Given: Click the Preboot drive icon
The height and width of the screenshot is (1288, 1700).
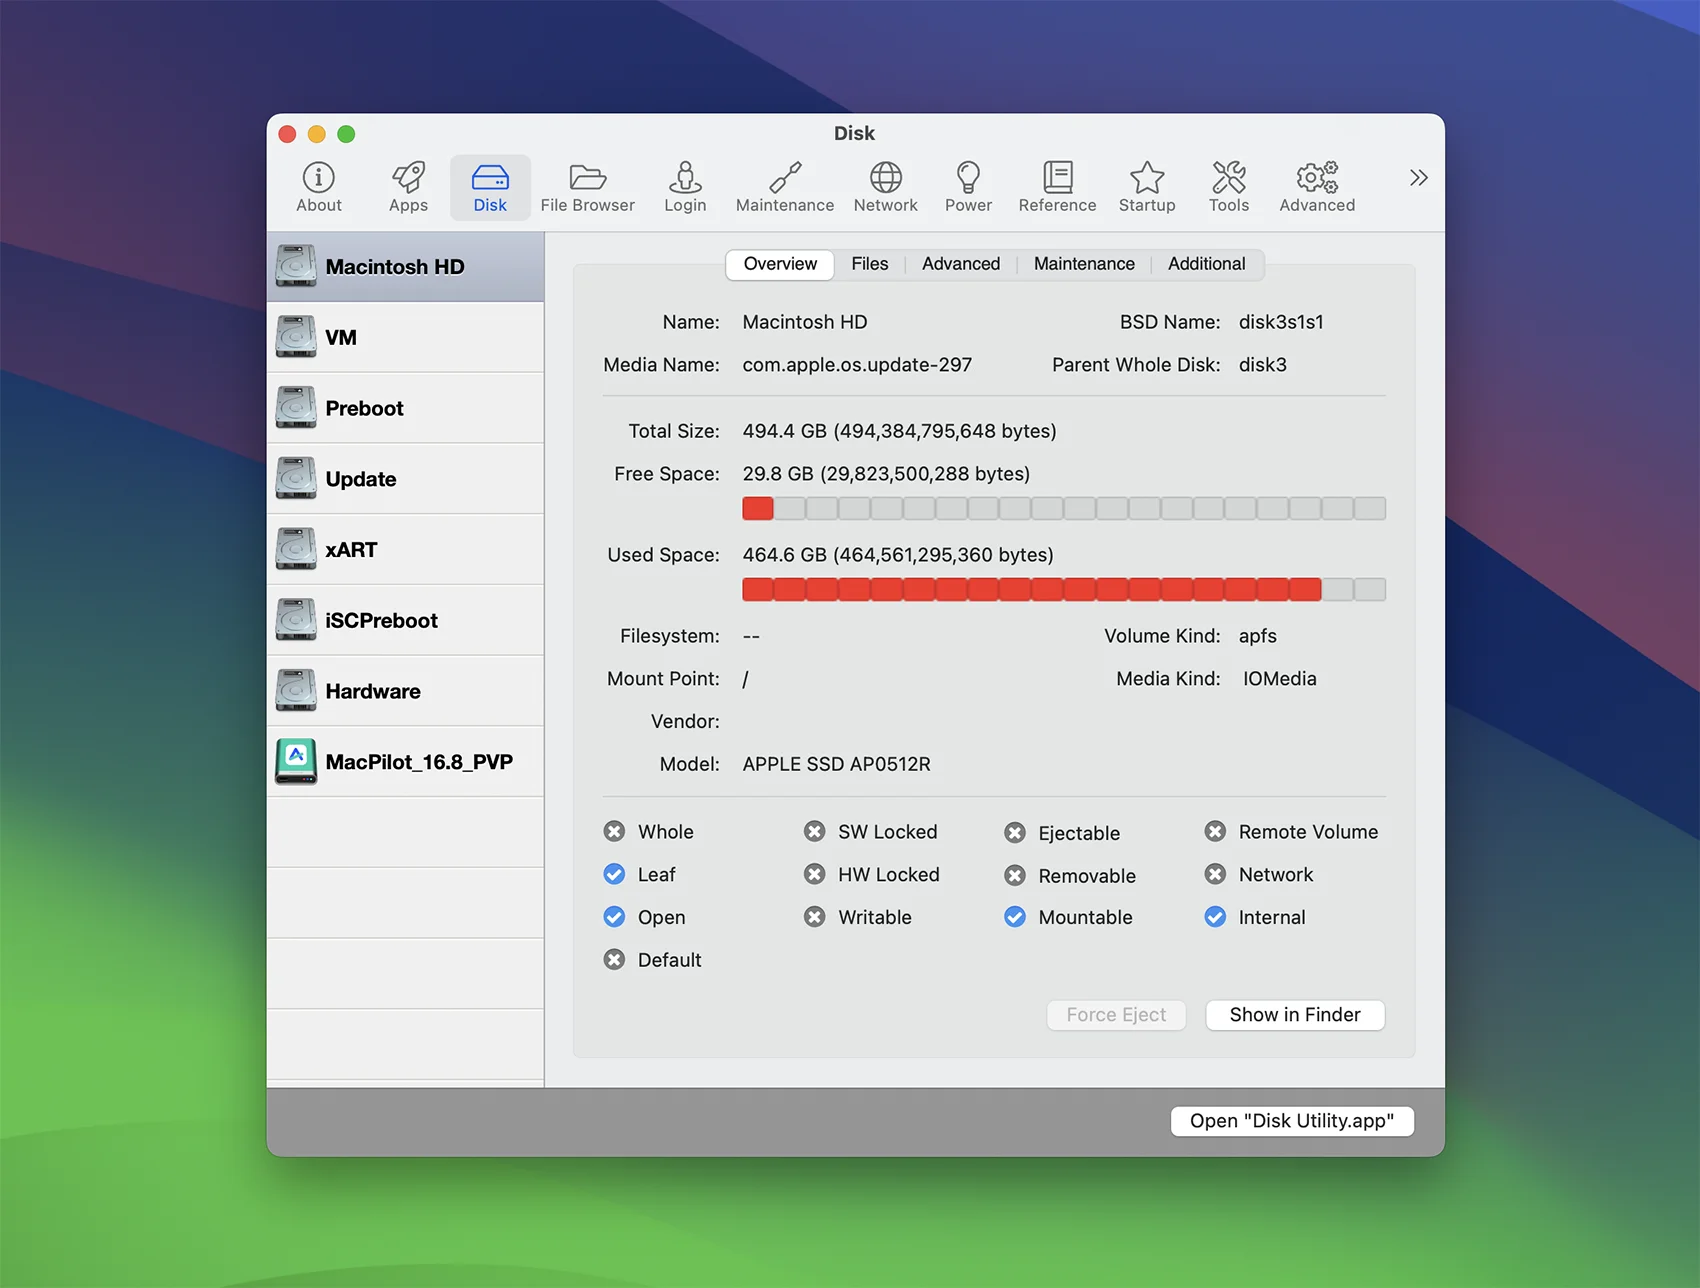Looking at the screenshot, I should (x=296, y=408).
